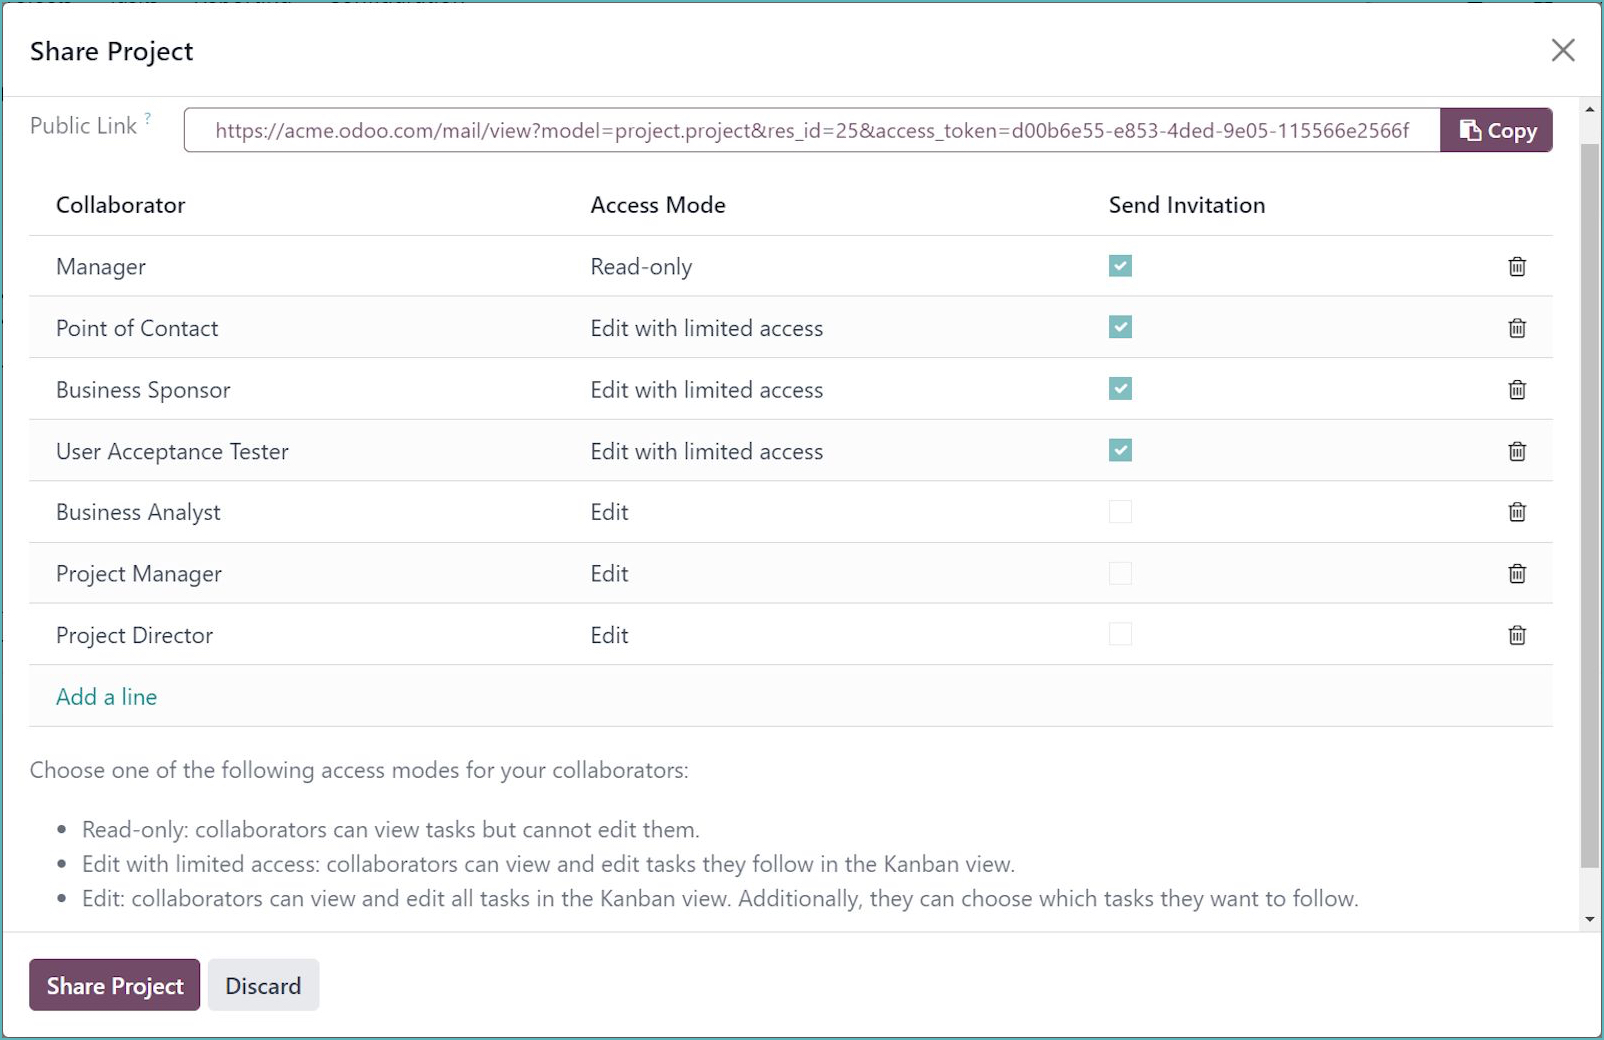The image size is (1604, 1040).
Task: Delete the Business Analyst collaborator
Action: click(x=1517, y=512)
